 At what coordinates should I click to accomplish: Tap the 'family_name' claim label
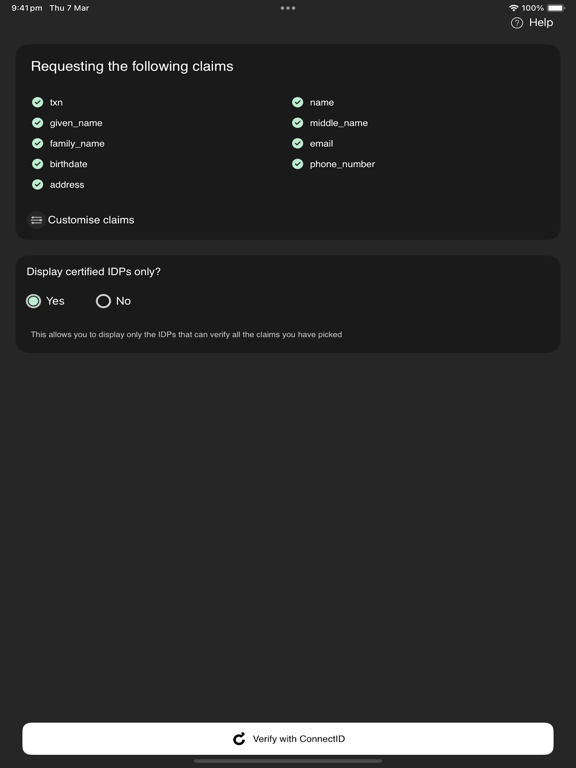pos(77,144)
